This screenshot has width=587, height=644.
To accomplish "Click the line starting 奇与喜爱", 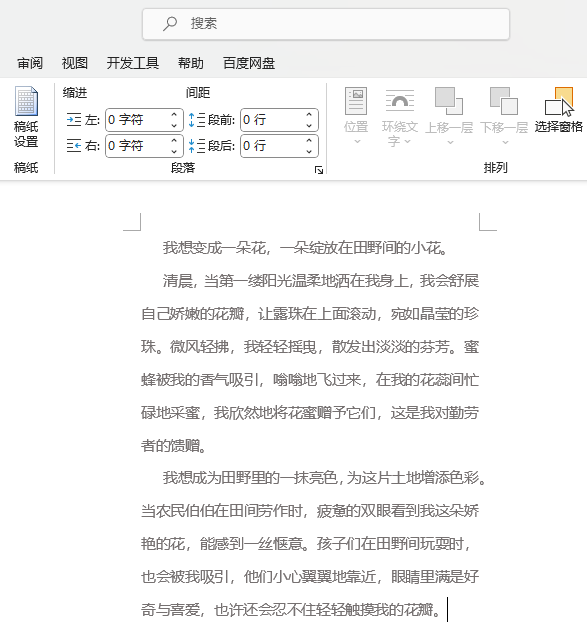I will point(291,610).
